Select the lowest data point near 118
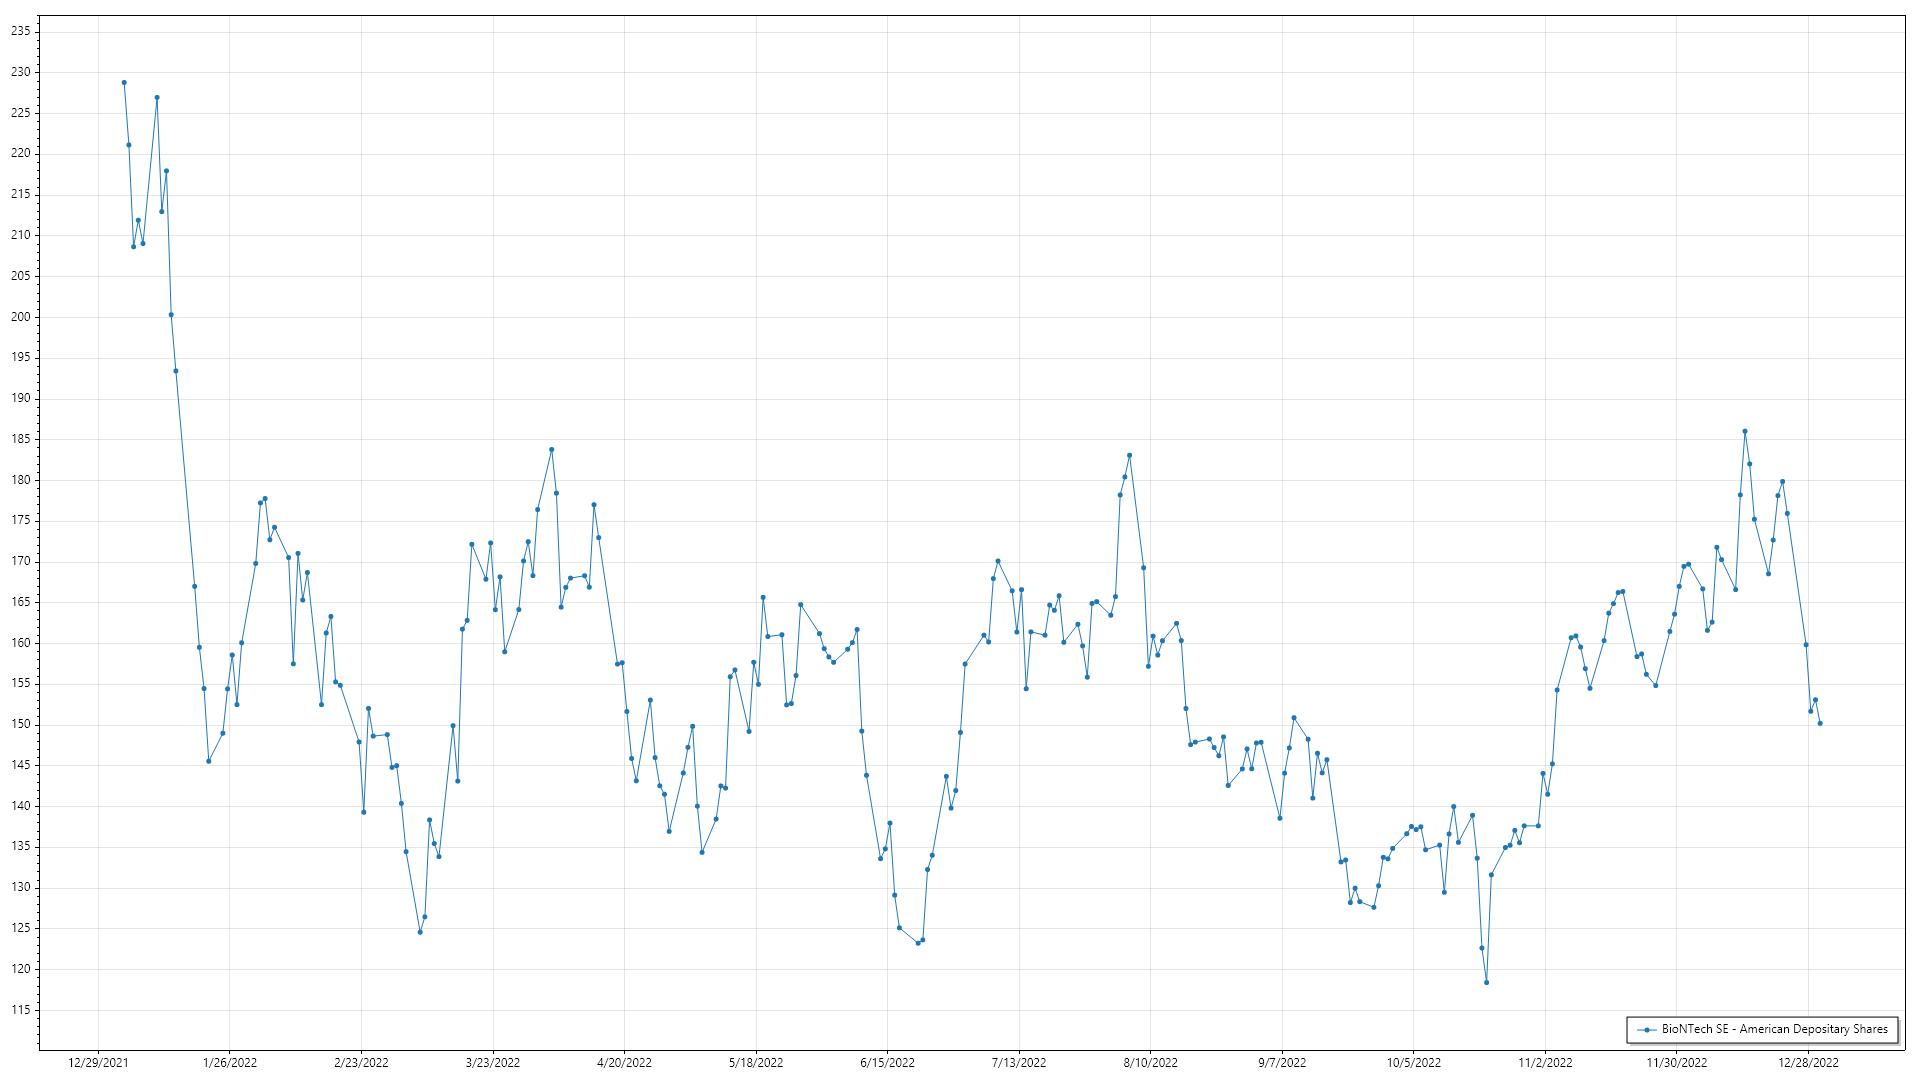This screenshot has height=1080, width=1920. pyautogui.click(x=1486, y=982)
